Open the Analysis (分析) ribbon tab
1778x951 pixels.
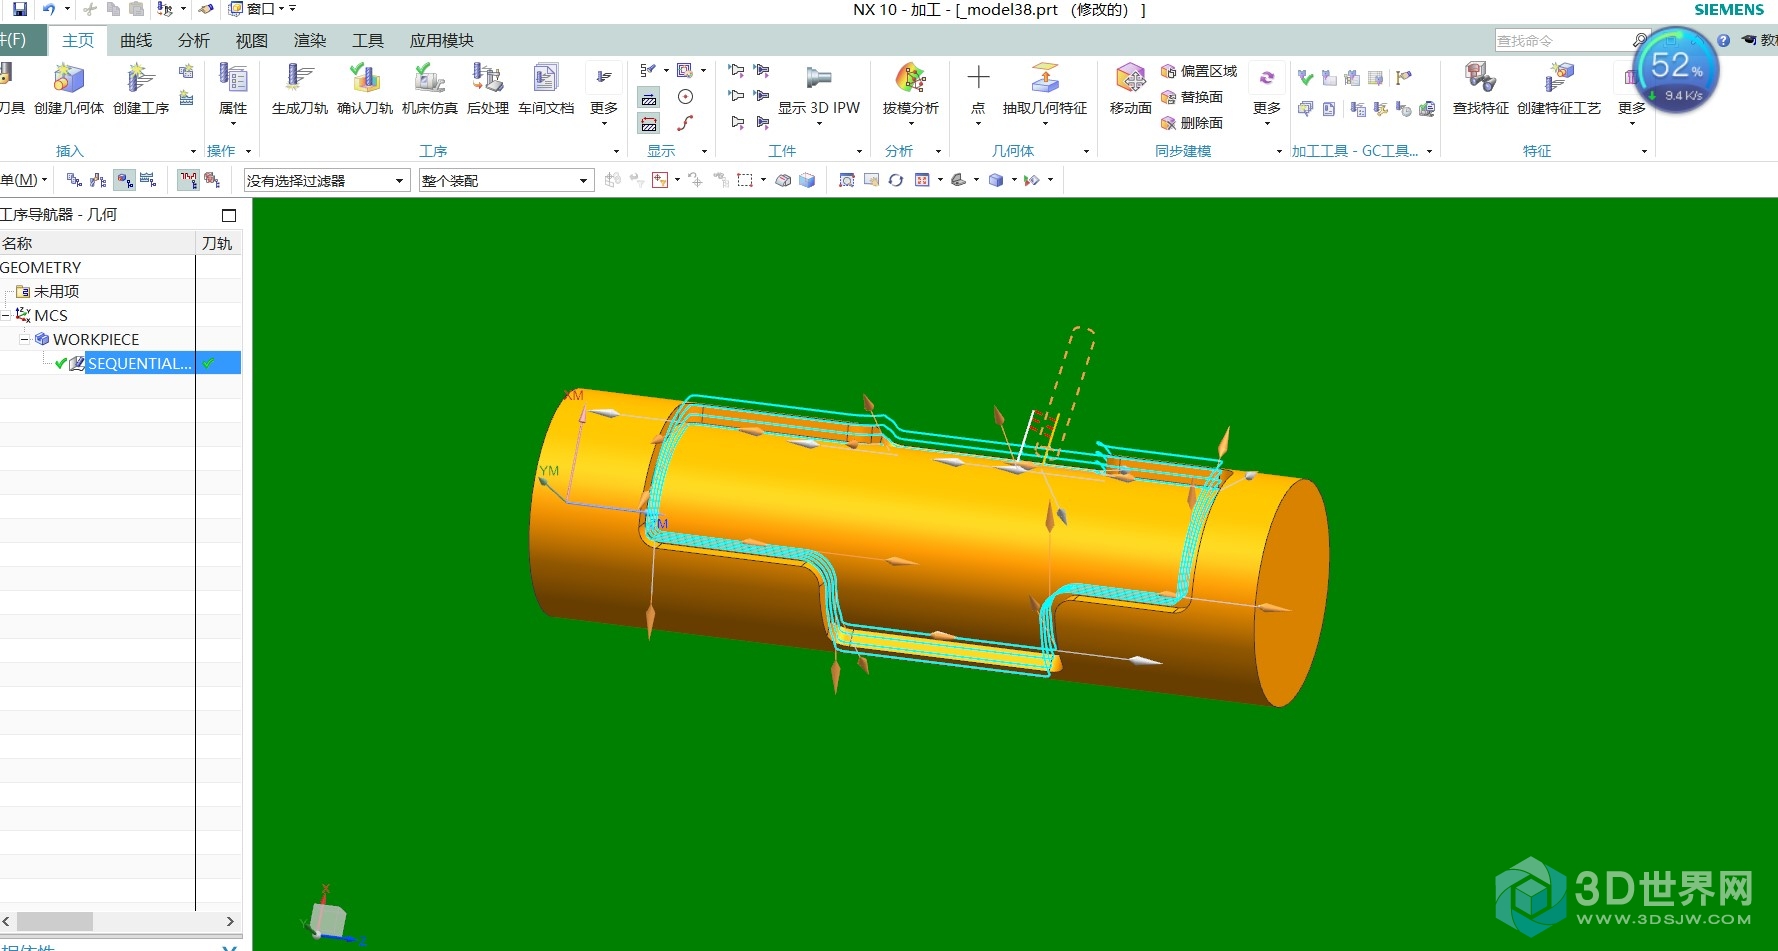(194, 40)
